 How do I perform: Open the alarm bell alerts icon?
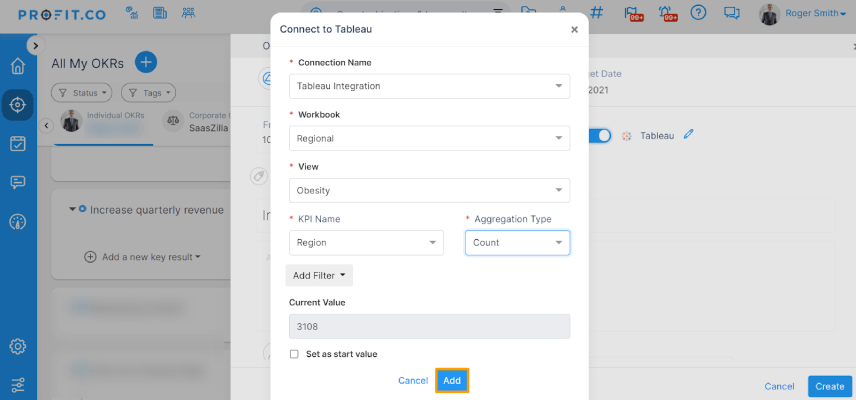(668, 14)
